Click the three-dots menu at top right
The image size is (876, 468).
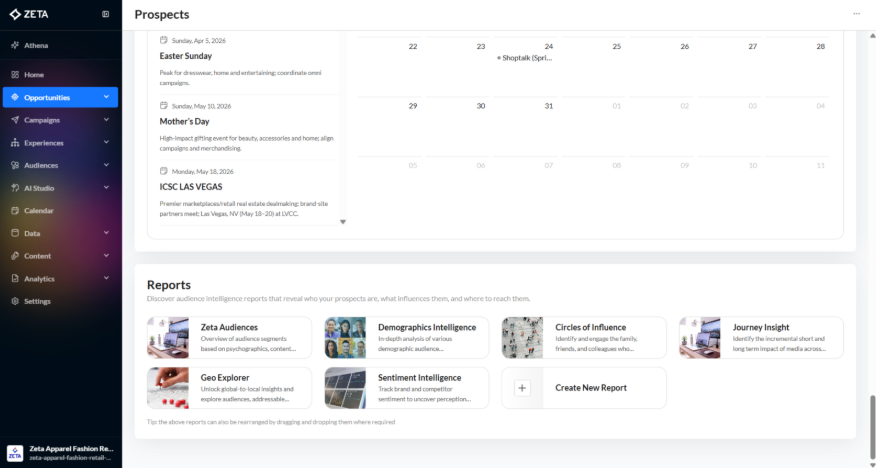(x=856, y=14)
